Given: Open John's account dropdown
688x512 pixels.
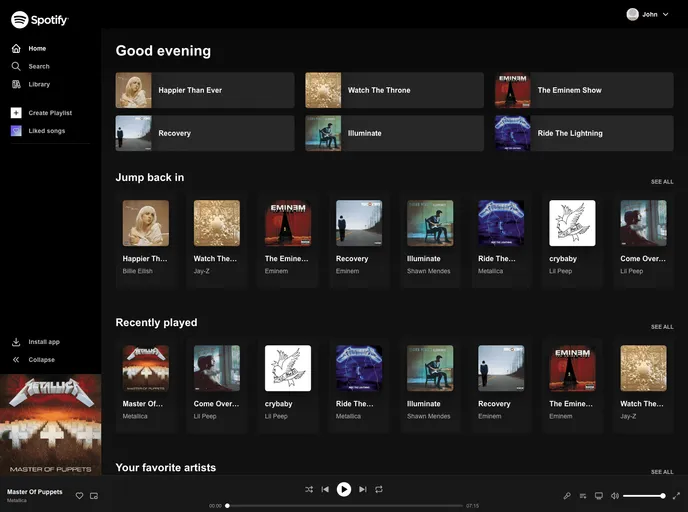Looking at the screenshot, I should point(648,14).
